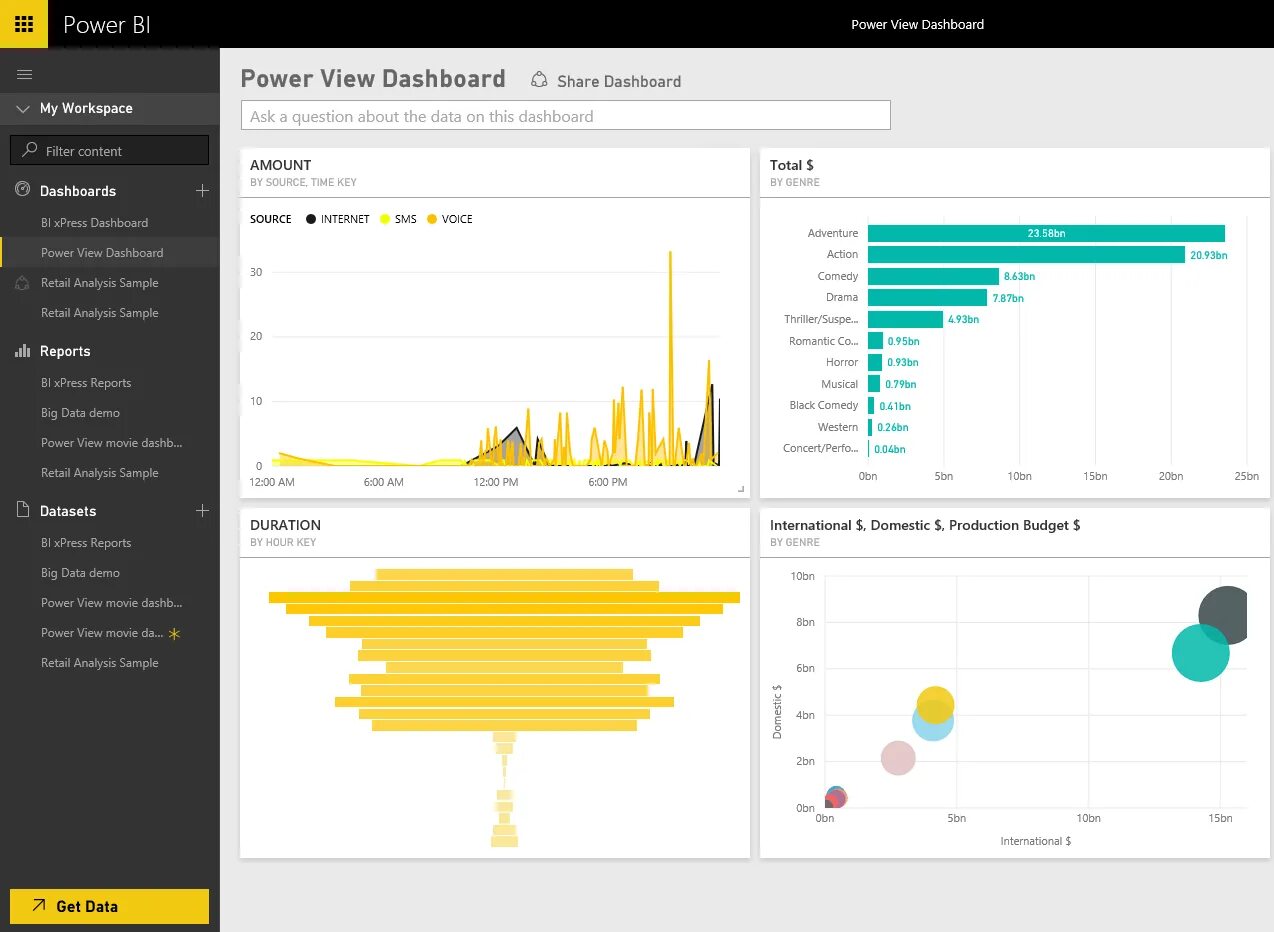Viewport: 1274px width, 932px height.
Task: Open Retail Analysis Sample report
Action: tap(99, 473)
